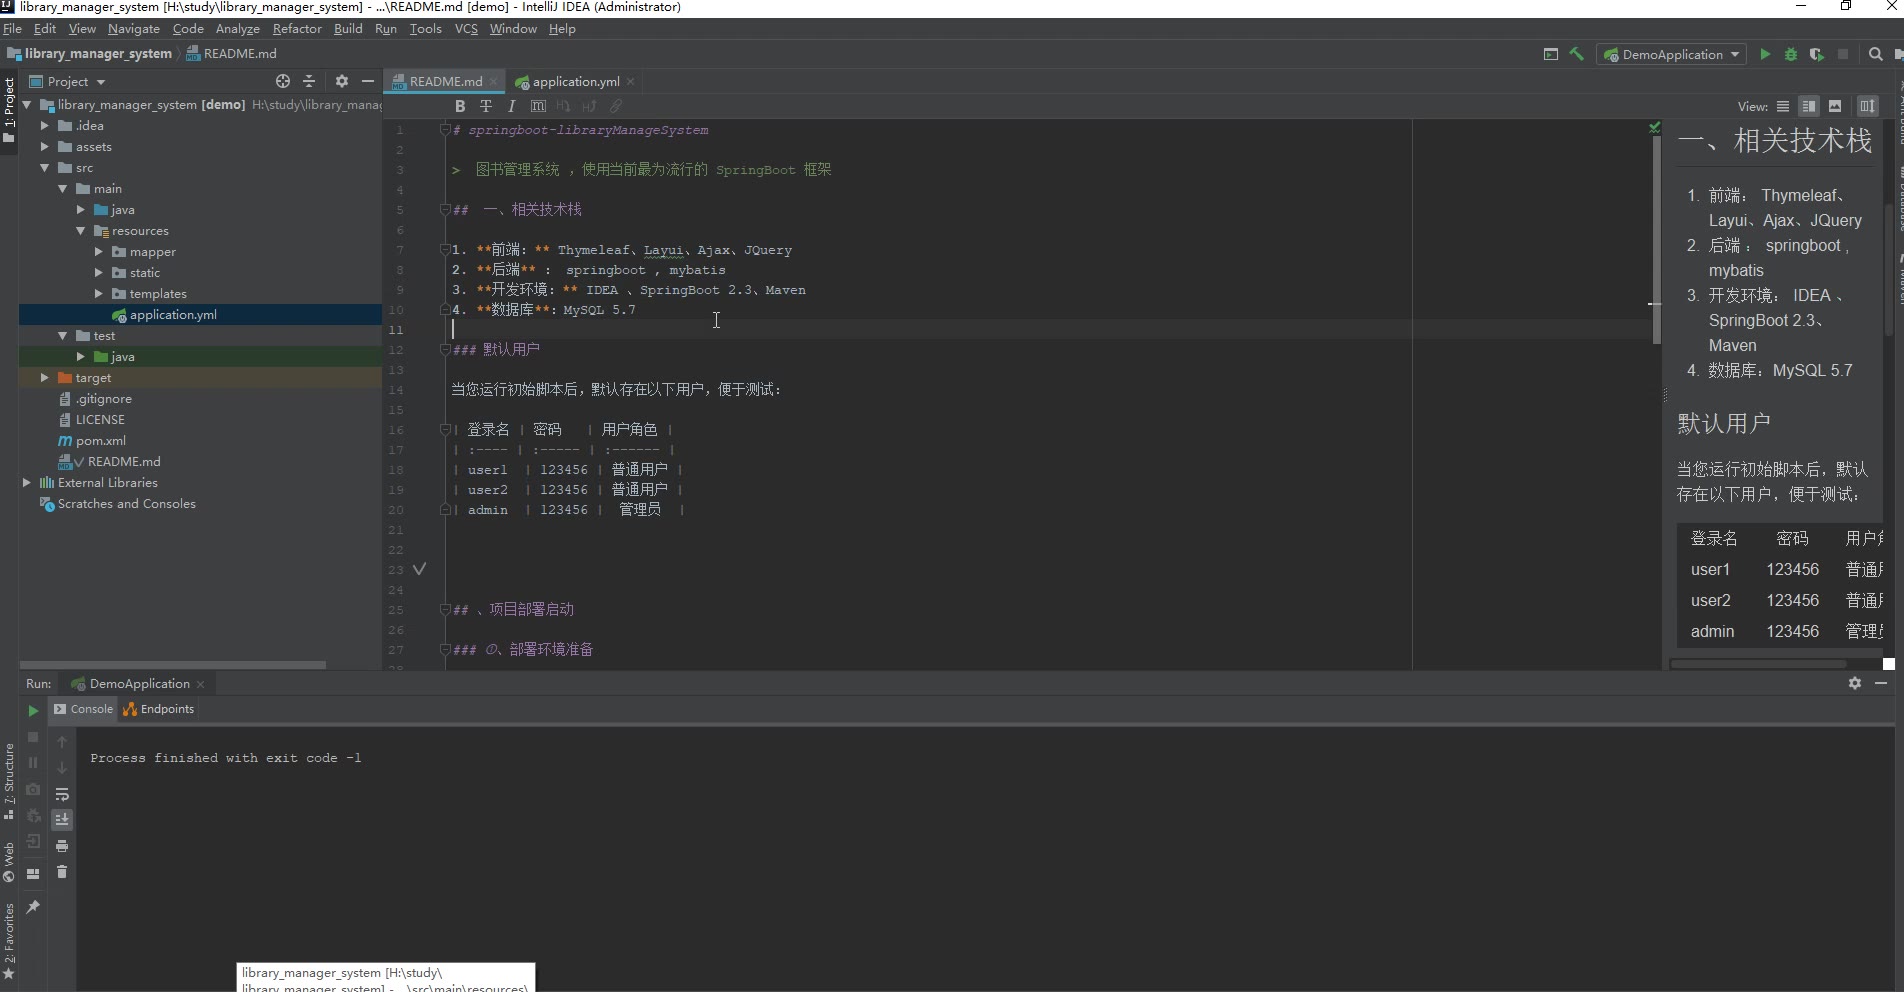This screenshot has height=992, width=1904.
Task: Open the run anything terminal-window icon
Action: click(1551, 54)
